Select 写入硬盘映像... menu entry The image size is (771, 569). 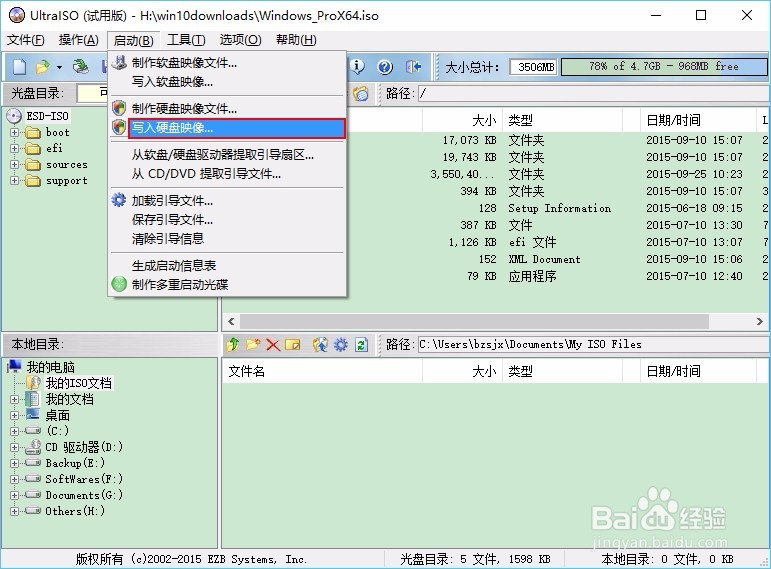coord(237,128)
